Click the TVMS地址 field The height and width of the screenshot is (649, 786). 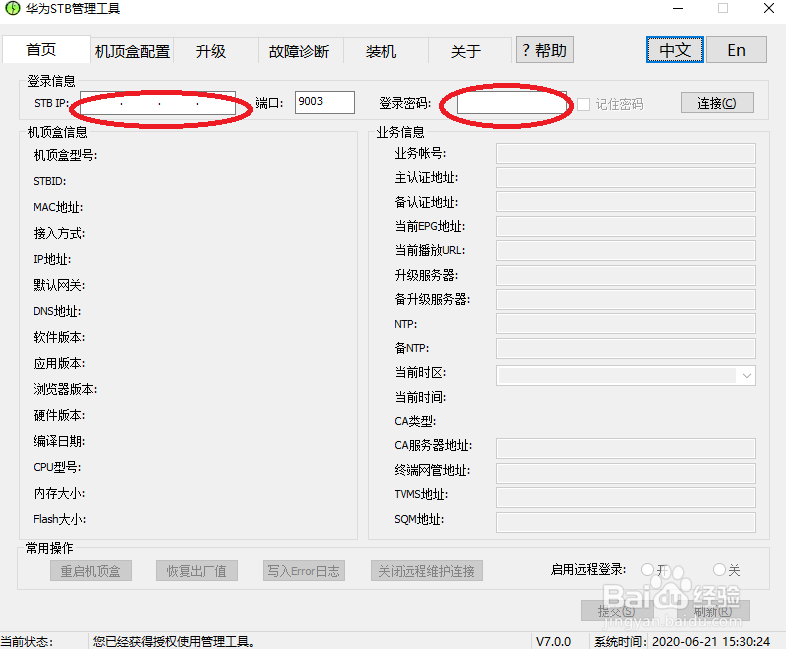[626, 498]
